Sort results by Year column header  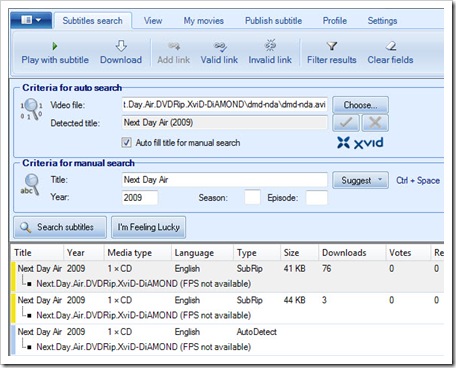(84, 253)
